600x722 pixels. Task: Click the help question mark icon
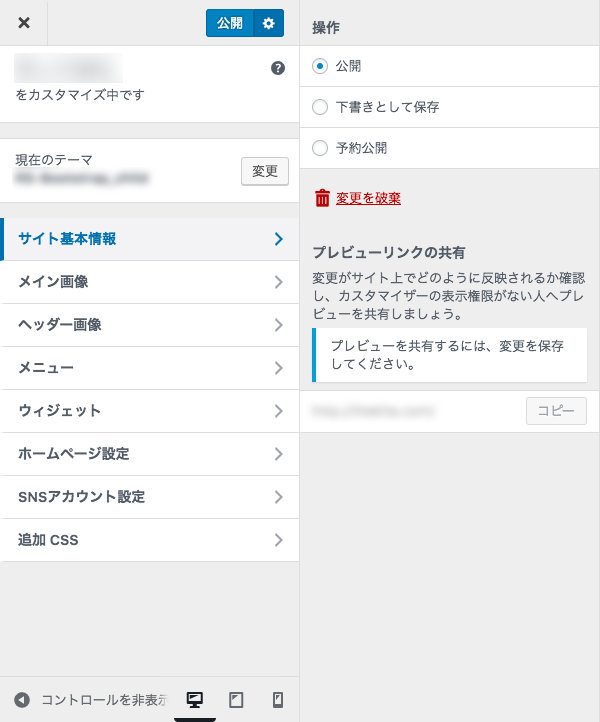pyautogui.click(x=278, y=68)
